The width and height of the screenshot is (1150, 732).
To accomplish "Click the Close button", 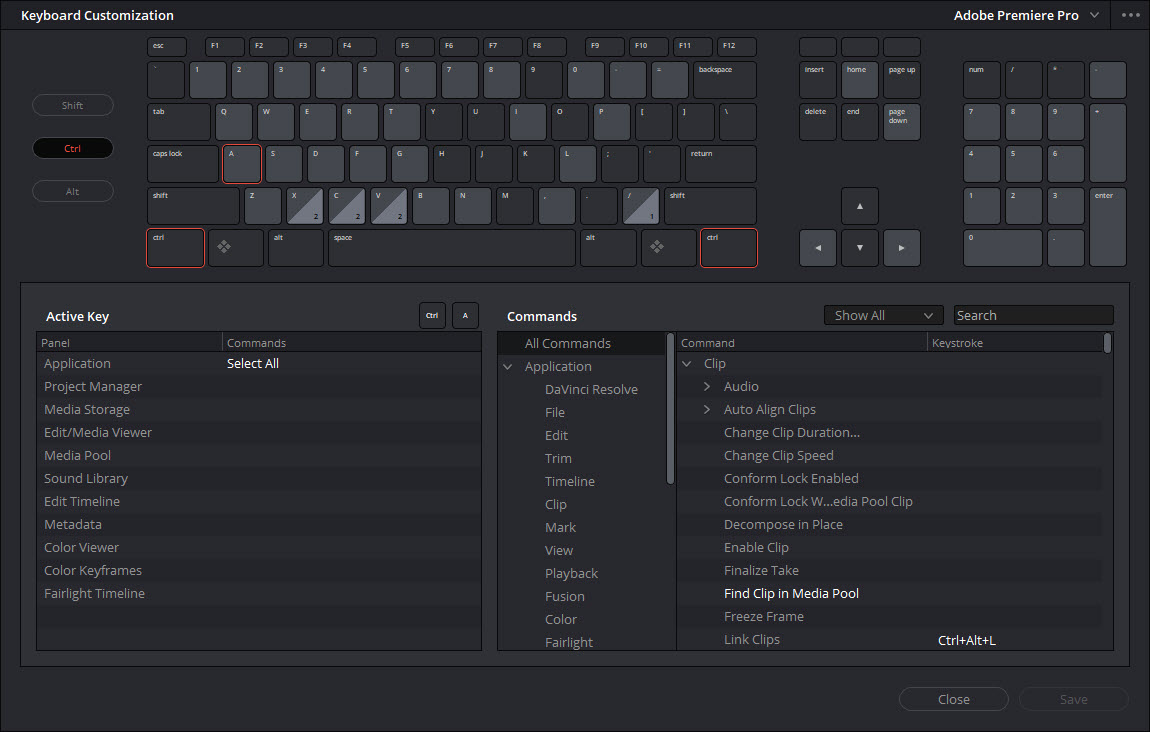I will tap(953, 699).
